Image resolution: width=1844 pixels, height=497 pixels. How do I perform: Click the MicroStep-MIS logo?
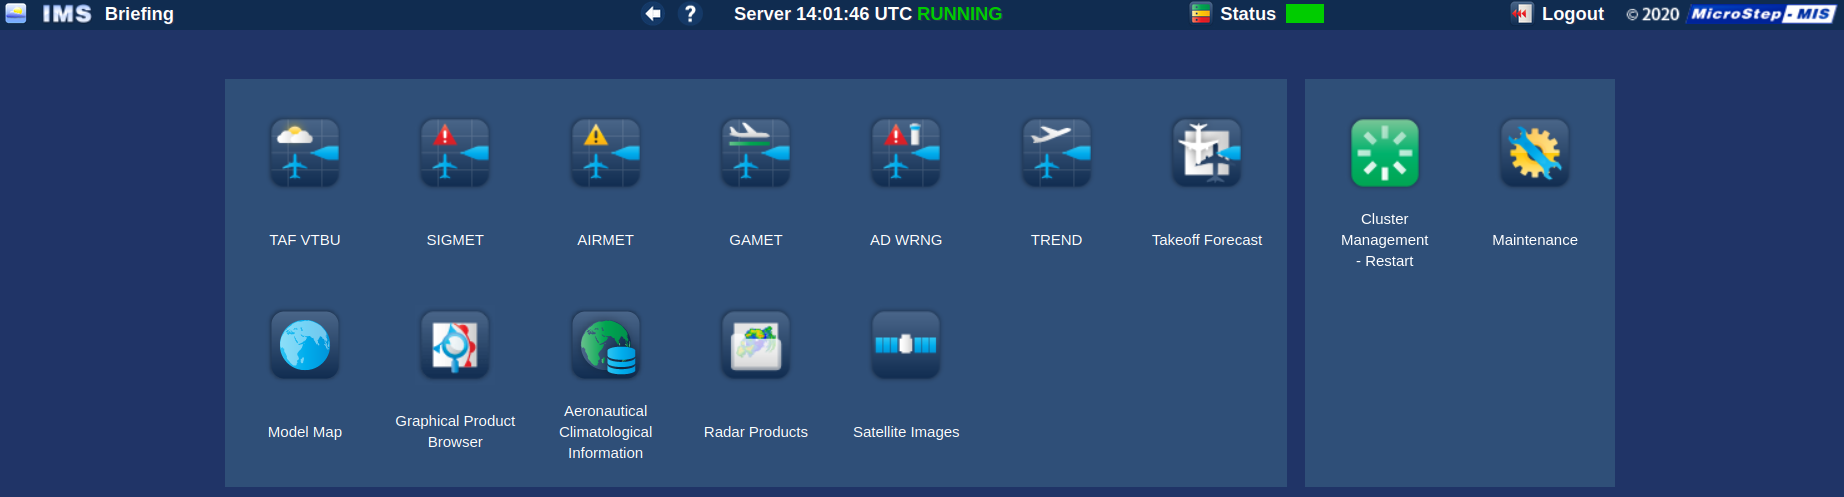tap(1762, 14)
